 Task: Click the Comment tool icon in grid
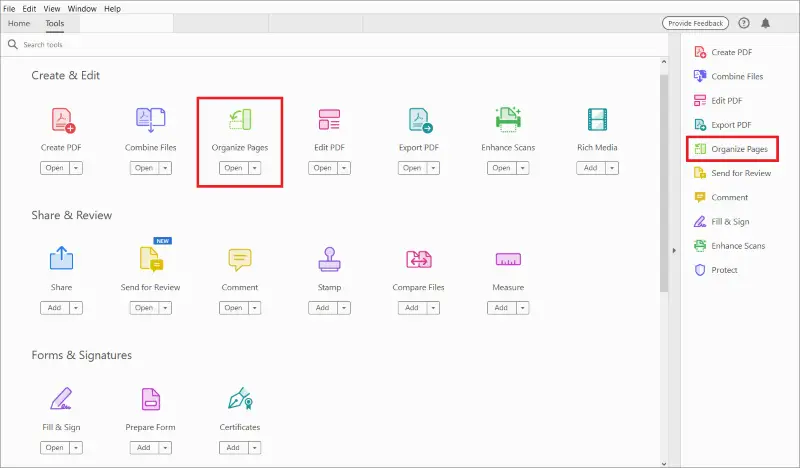tap(240, 259)
